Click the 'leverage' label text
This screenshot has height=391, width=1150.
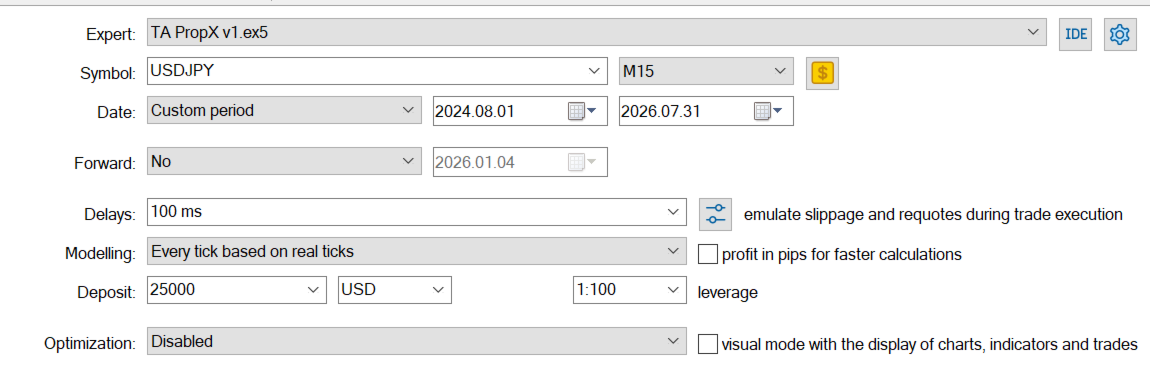[x=728, y=293]
